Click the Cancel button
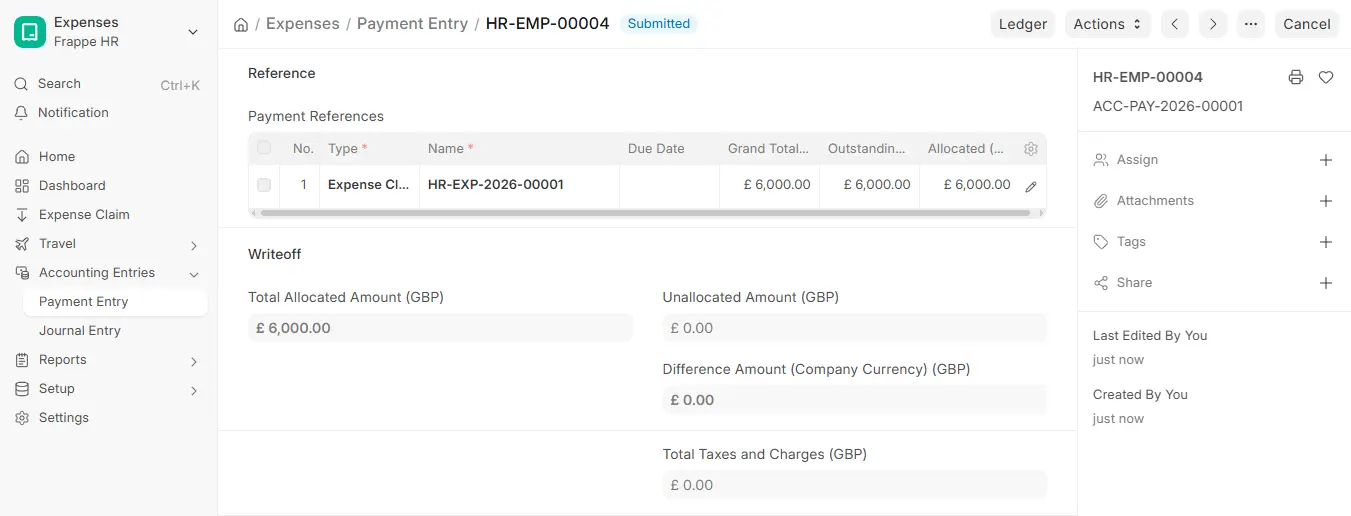Screen dimensions: 1351x516 pos(1307,24)
